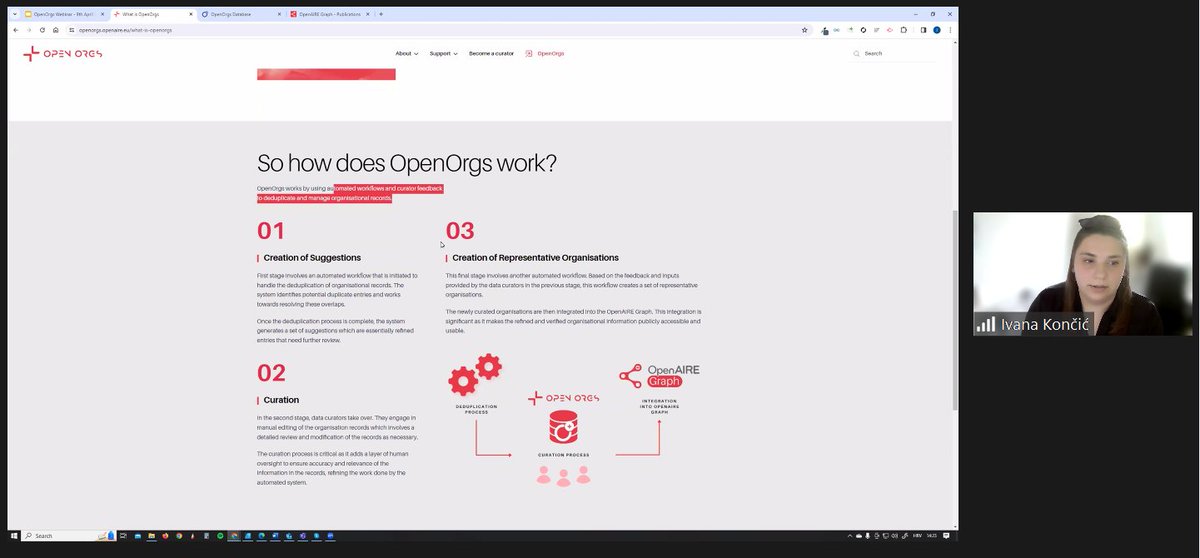The image size is (1200, 558).
Task: Click the red '02' step number
Action: pos(271,373)
